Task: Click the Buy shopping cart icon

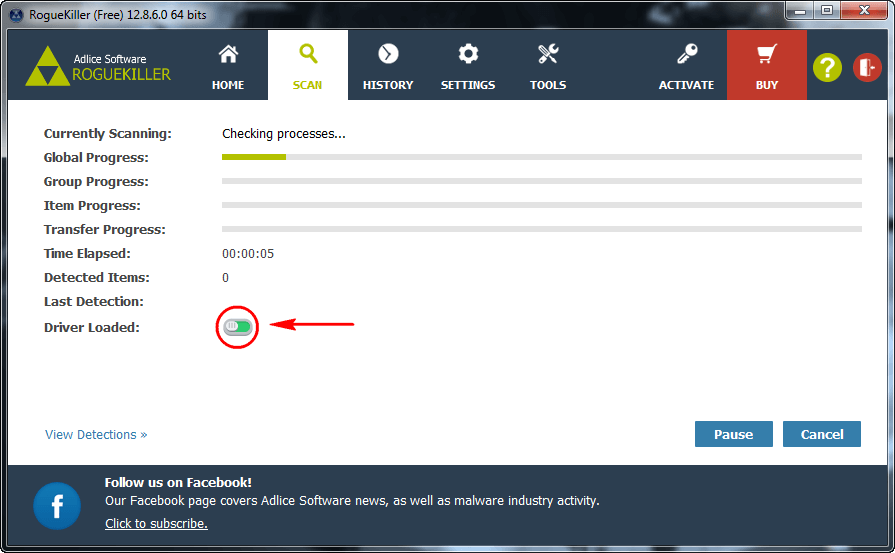Action: [767, 54]
